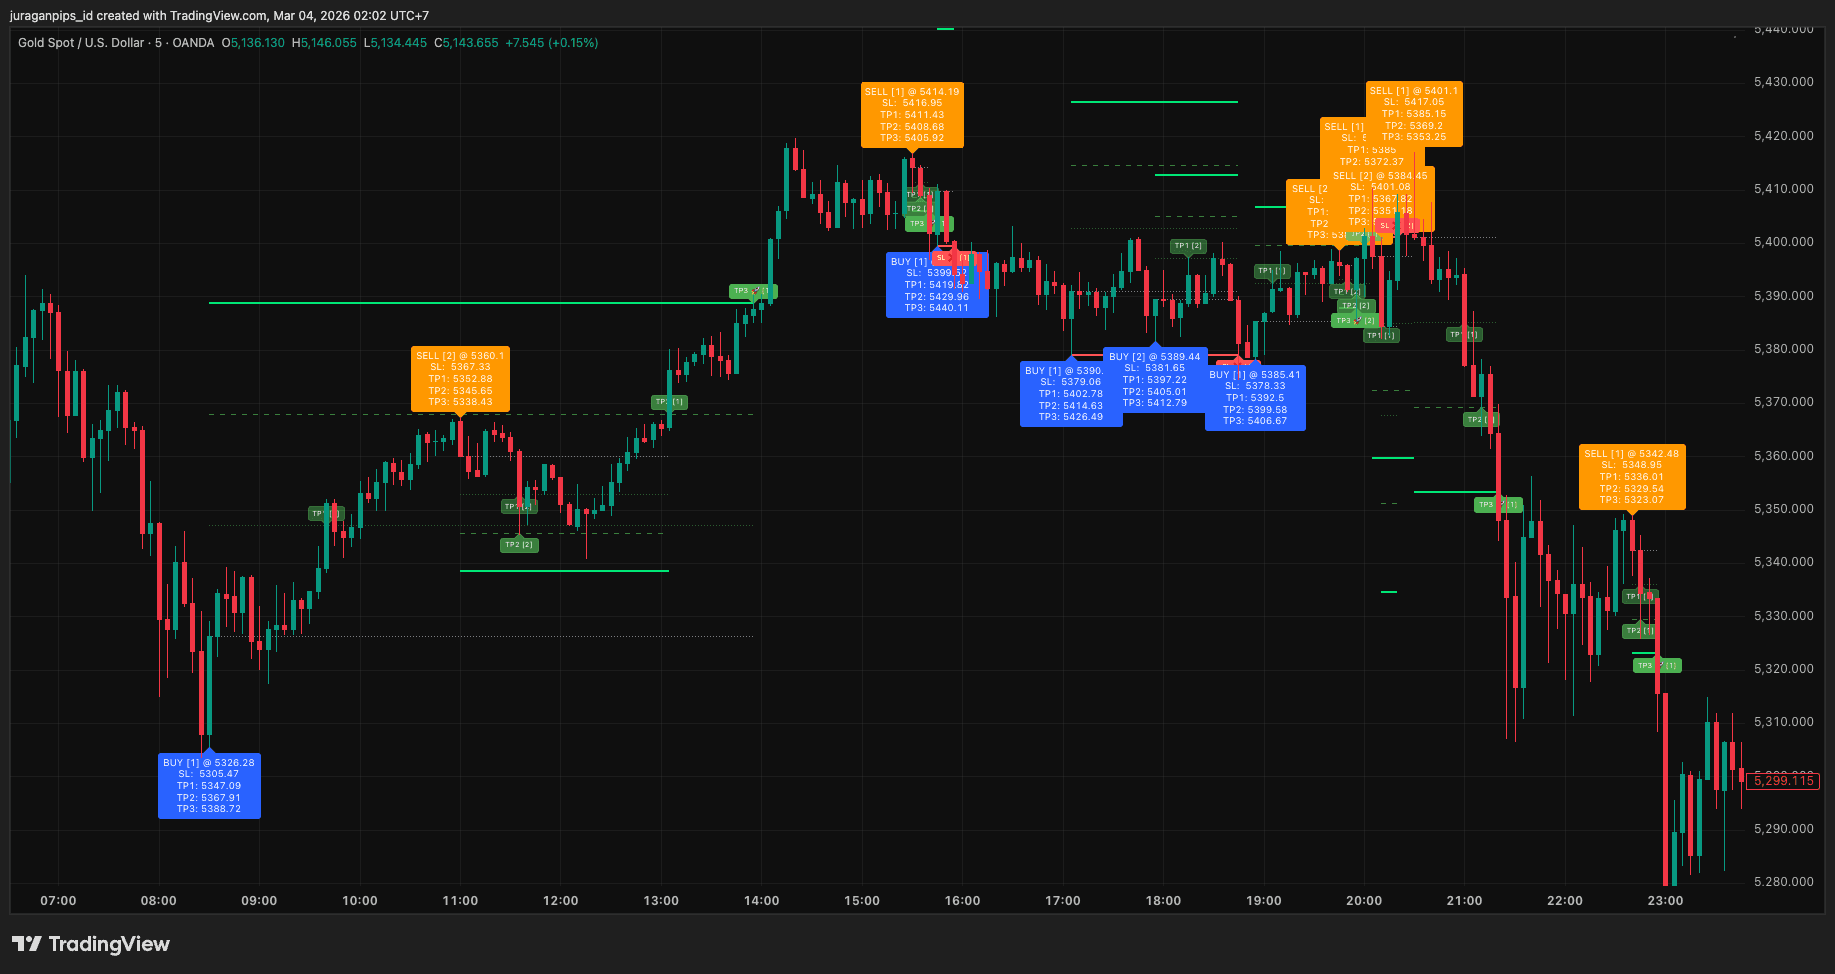Click the SELL [1] @ 5414.19 signal callout
The width and height of the screenshot is (1835, 974).
(912, 114)
